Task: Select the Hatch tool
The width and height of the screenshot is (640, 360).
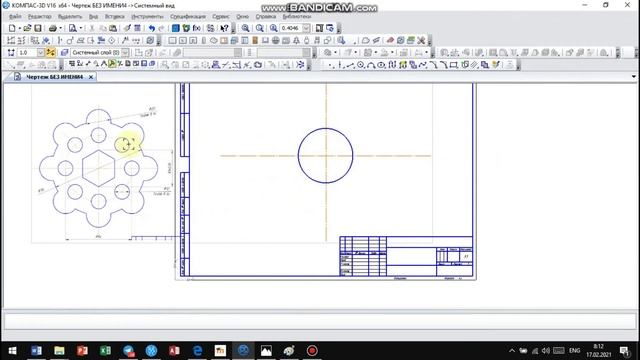Action: [474, 65]
